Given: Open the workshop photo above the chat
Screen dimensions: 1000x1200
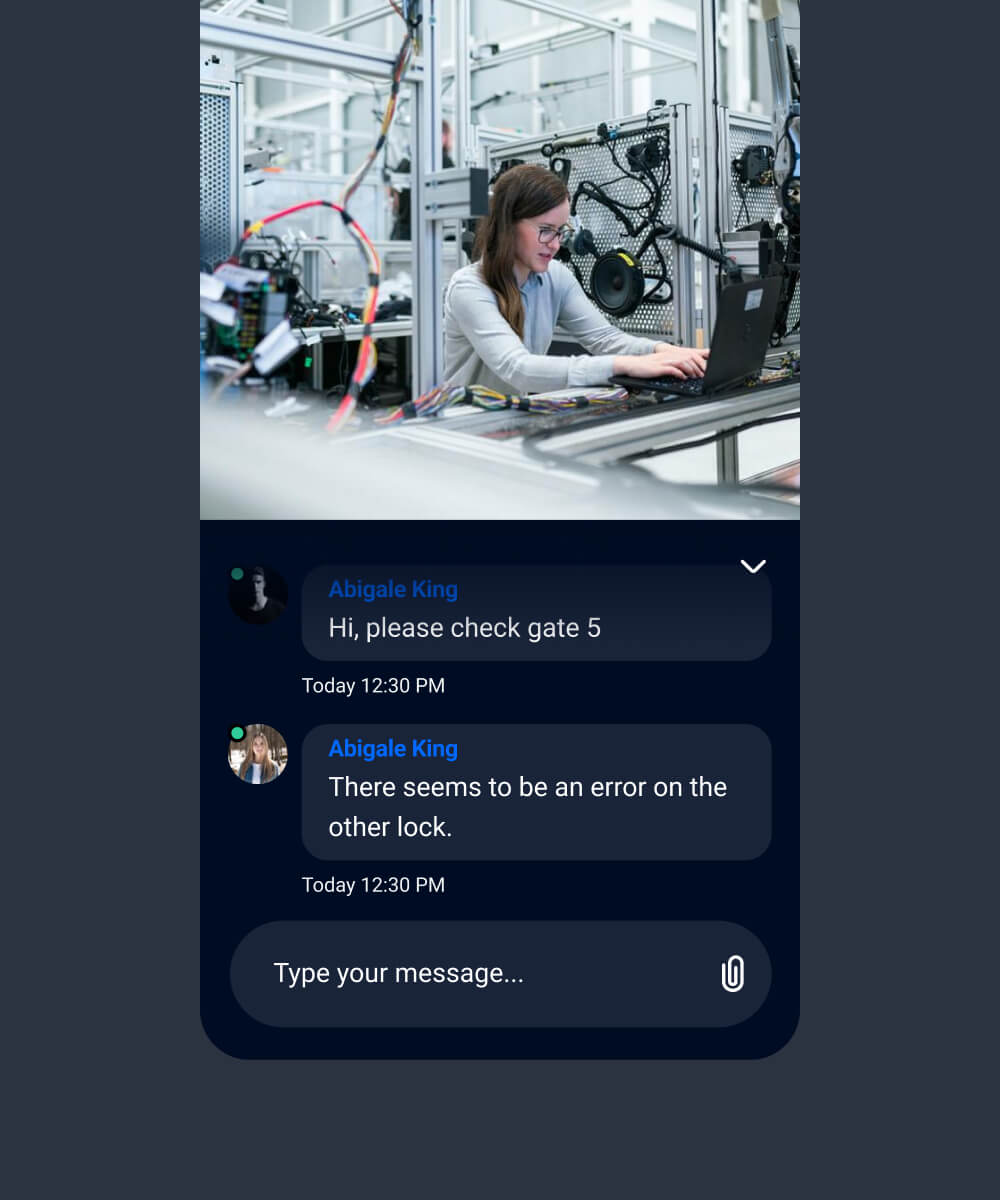Looking at the screenshot, I should [500, 260].
